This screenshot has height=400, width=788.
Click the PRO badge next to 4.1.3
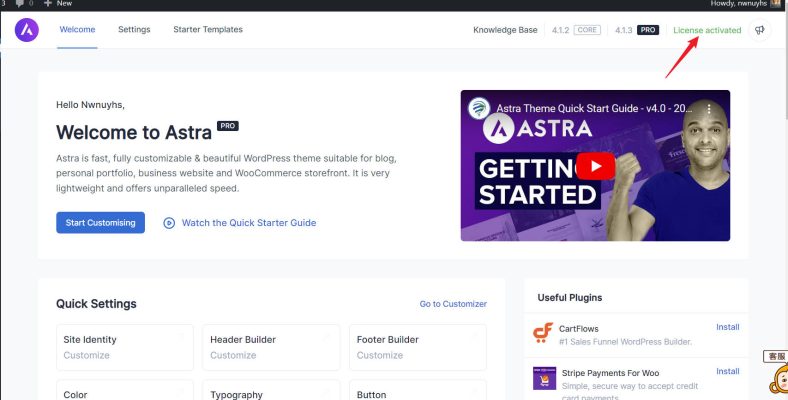[648, 30]
